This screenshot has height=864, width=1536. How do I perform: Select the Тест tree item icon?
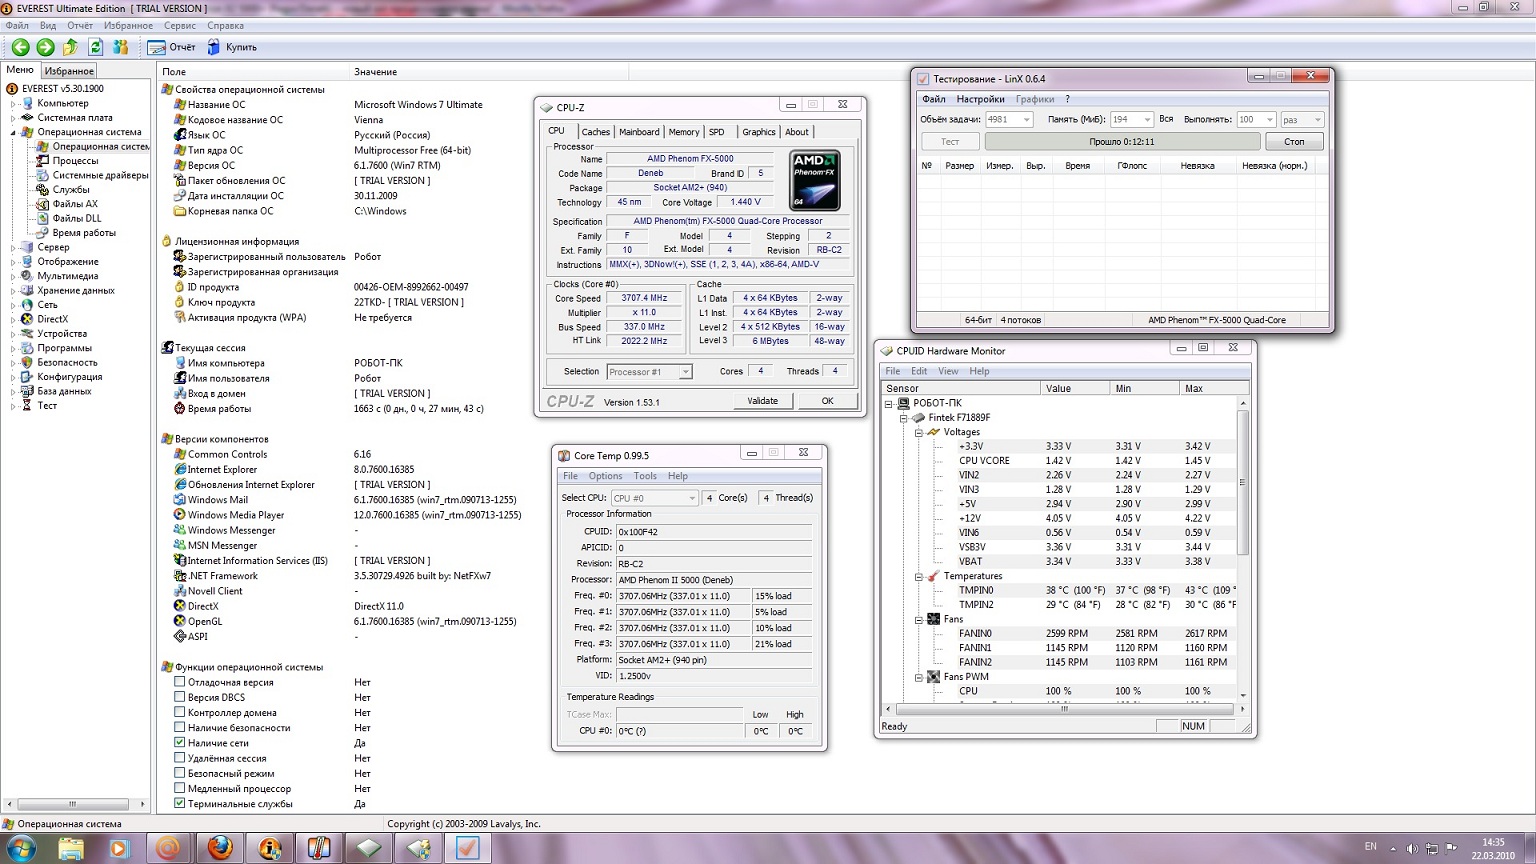click(28, 406)
